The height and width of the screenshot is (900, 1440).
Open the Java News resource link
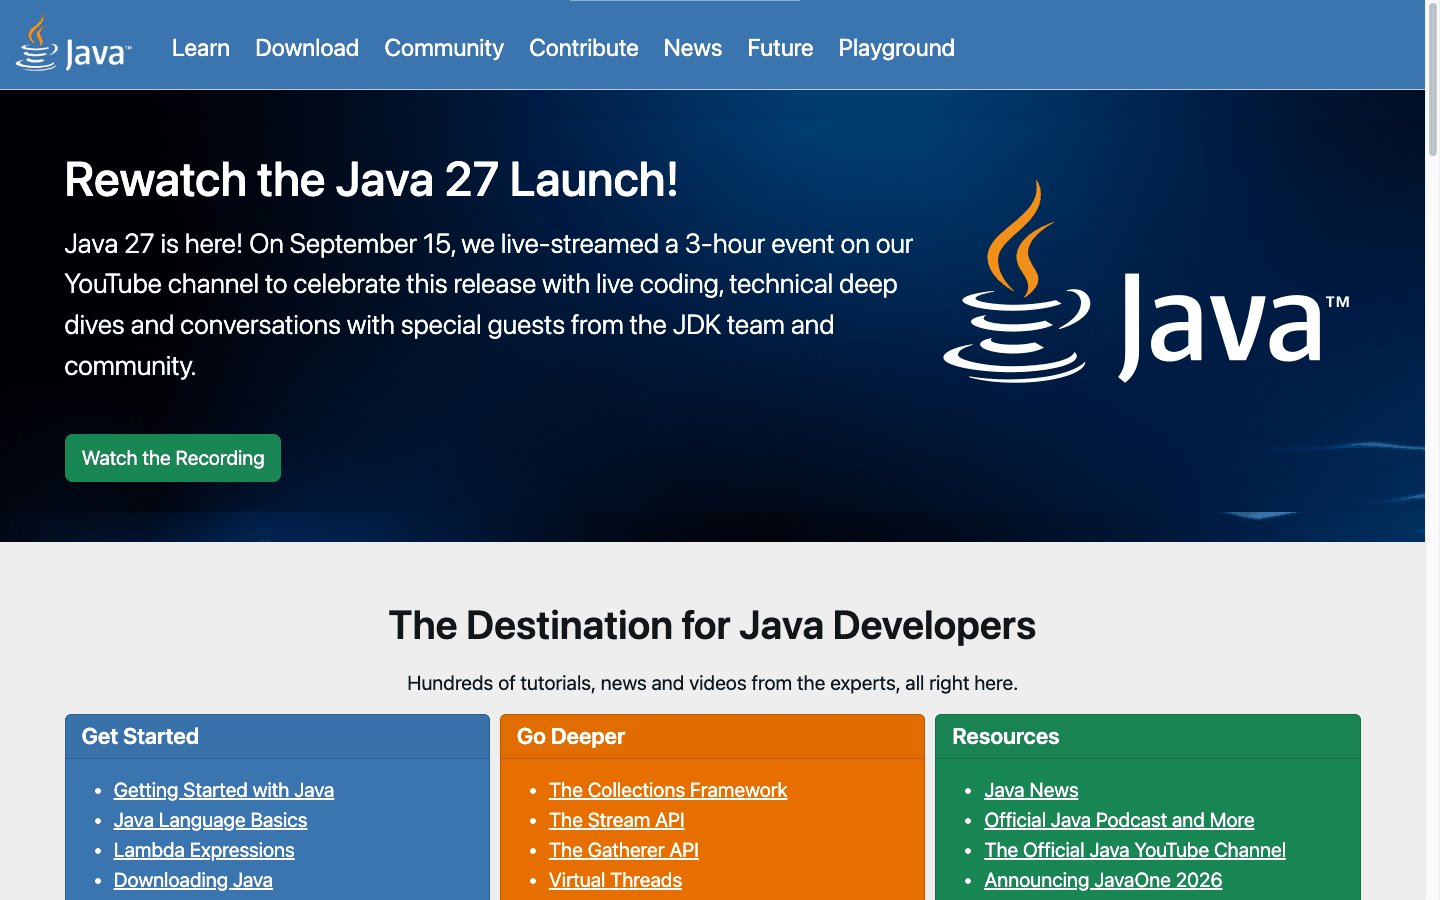coord(1031,790)
